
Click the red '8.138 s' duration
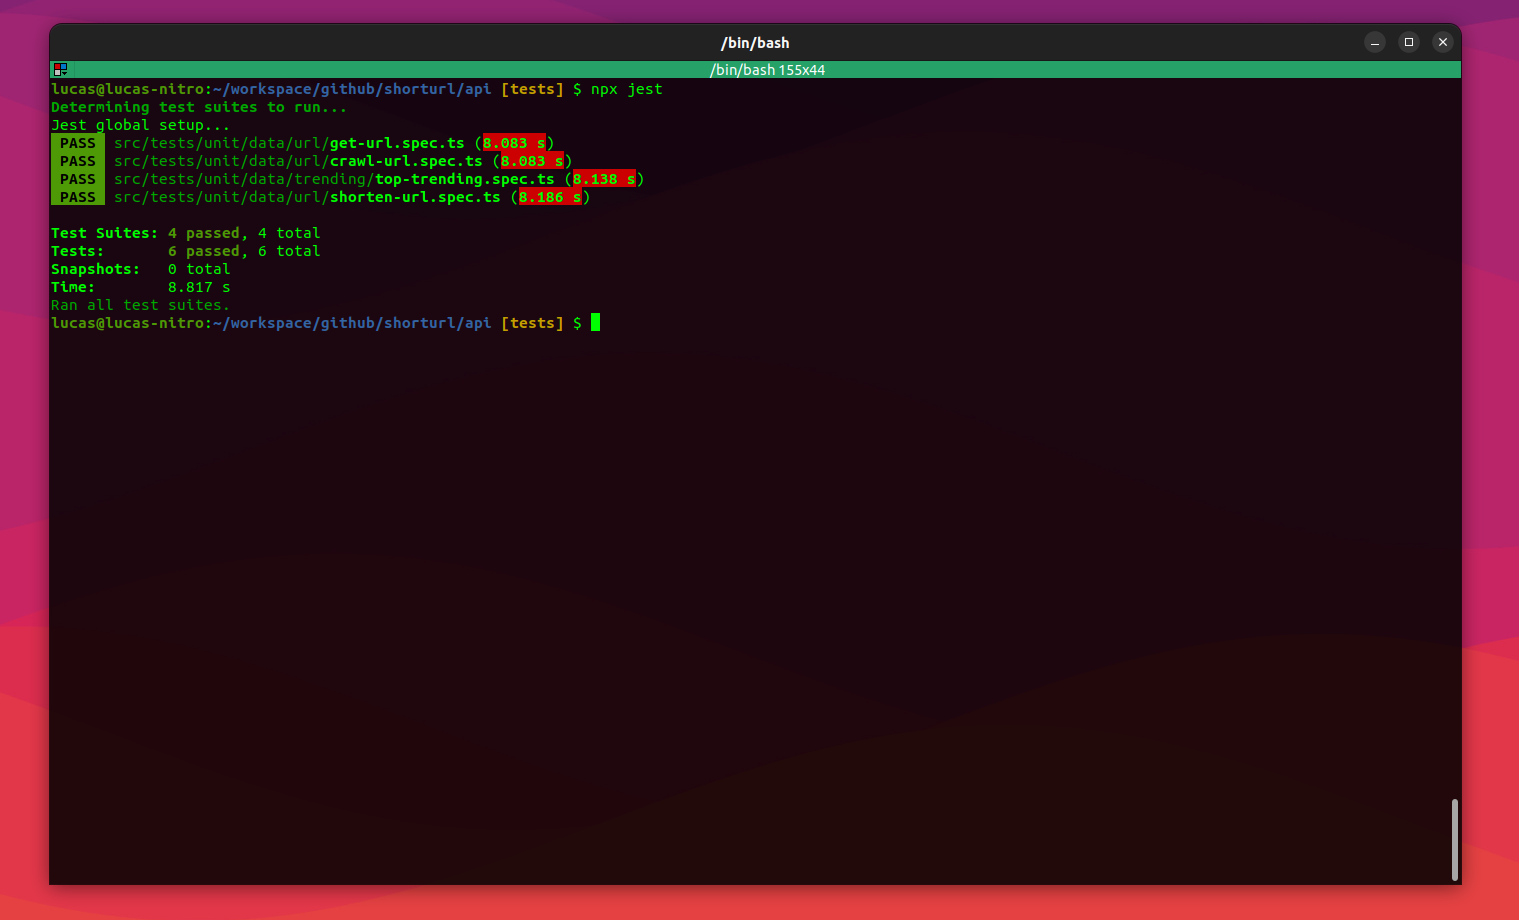(x=604, y=179)
